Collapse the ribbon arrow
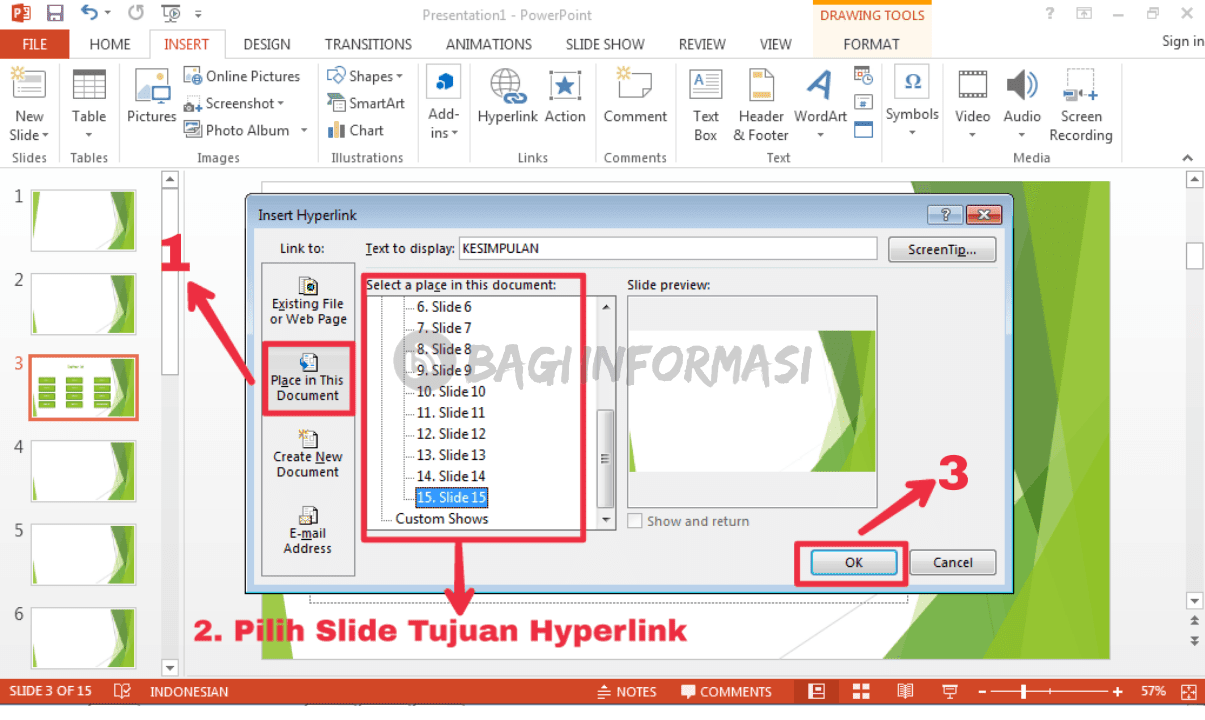Screen dimensions: 1205x720 (x=1188, y=158)
